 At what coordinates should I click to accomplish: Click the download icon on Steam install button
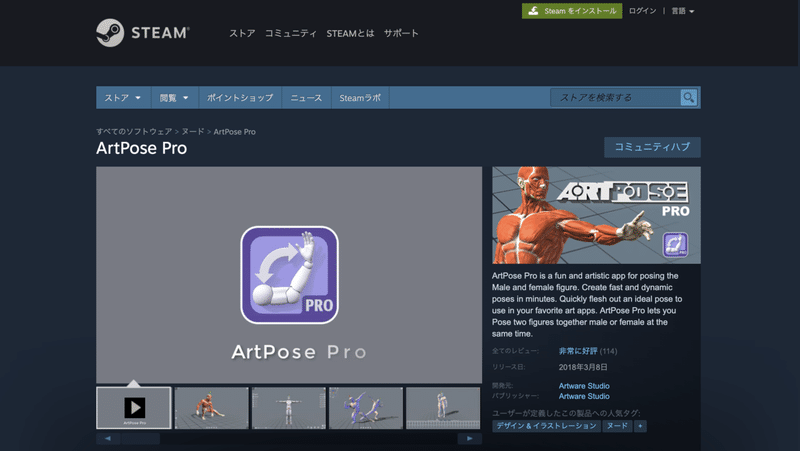pyautogui.click(x=533, y=11)
